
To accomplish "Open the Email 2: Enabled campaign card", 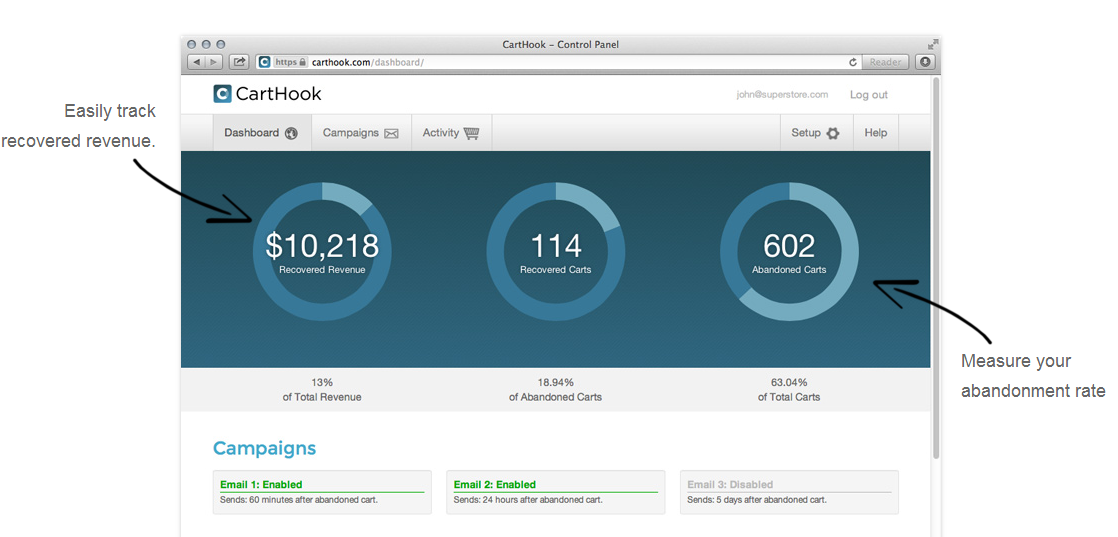I will tap(555, 492).
